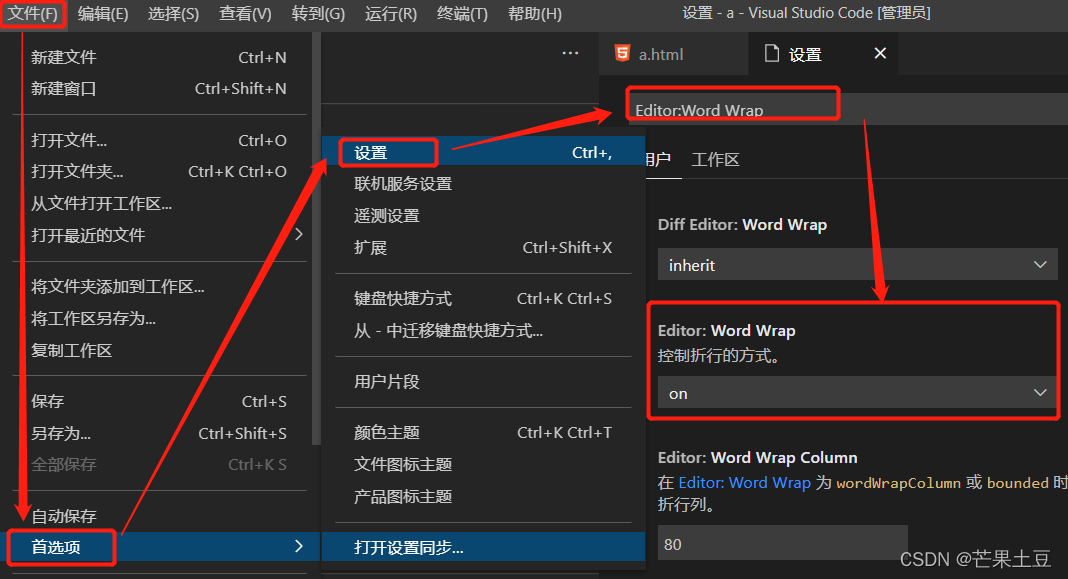Select 将工作区另存为... entry
Screen dimensions: 1068x579
pos(159,319)
